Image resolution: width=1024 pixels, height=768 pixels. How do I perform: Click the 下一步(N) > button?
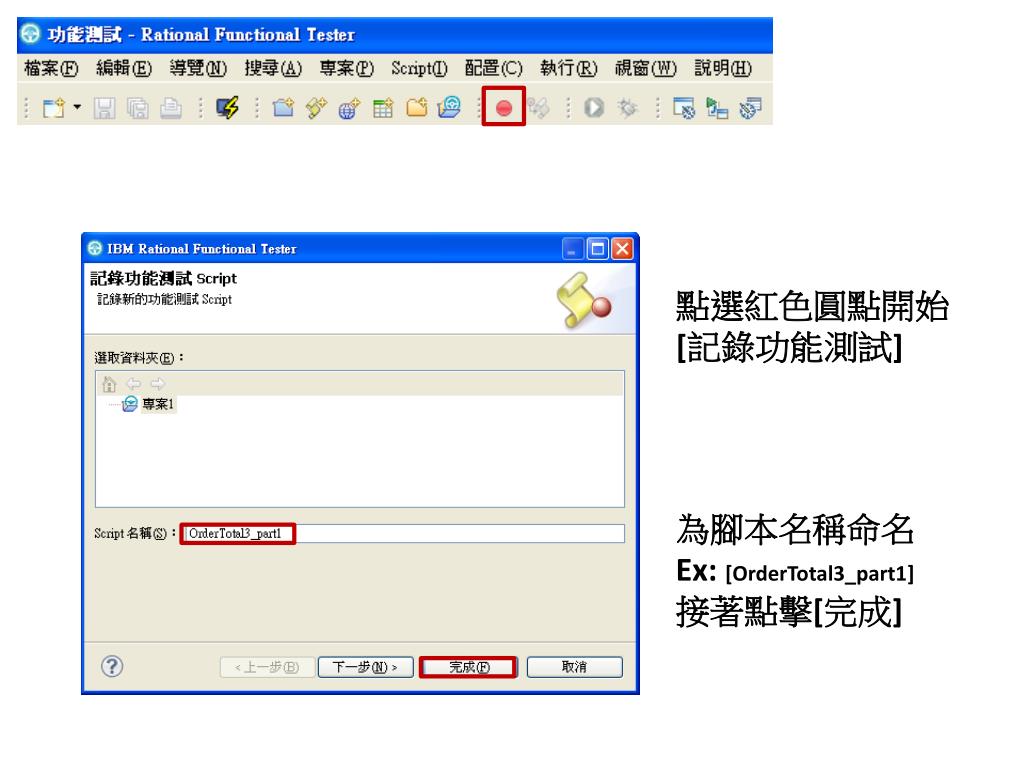tap(365, 667)
